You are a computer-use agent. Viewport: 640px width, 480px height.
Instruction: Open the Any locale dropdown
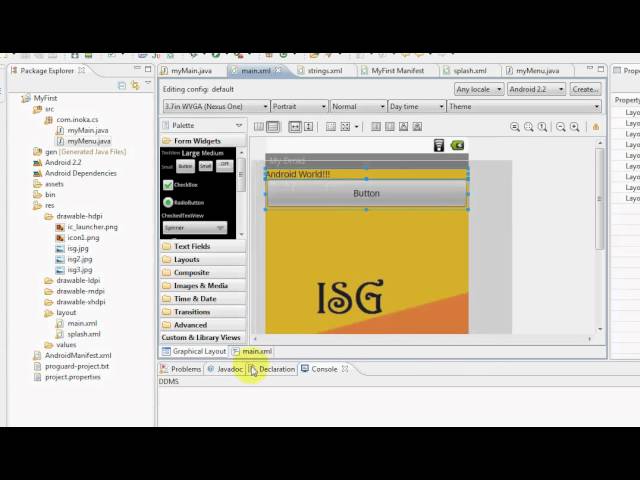click(x=479, y=89)
